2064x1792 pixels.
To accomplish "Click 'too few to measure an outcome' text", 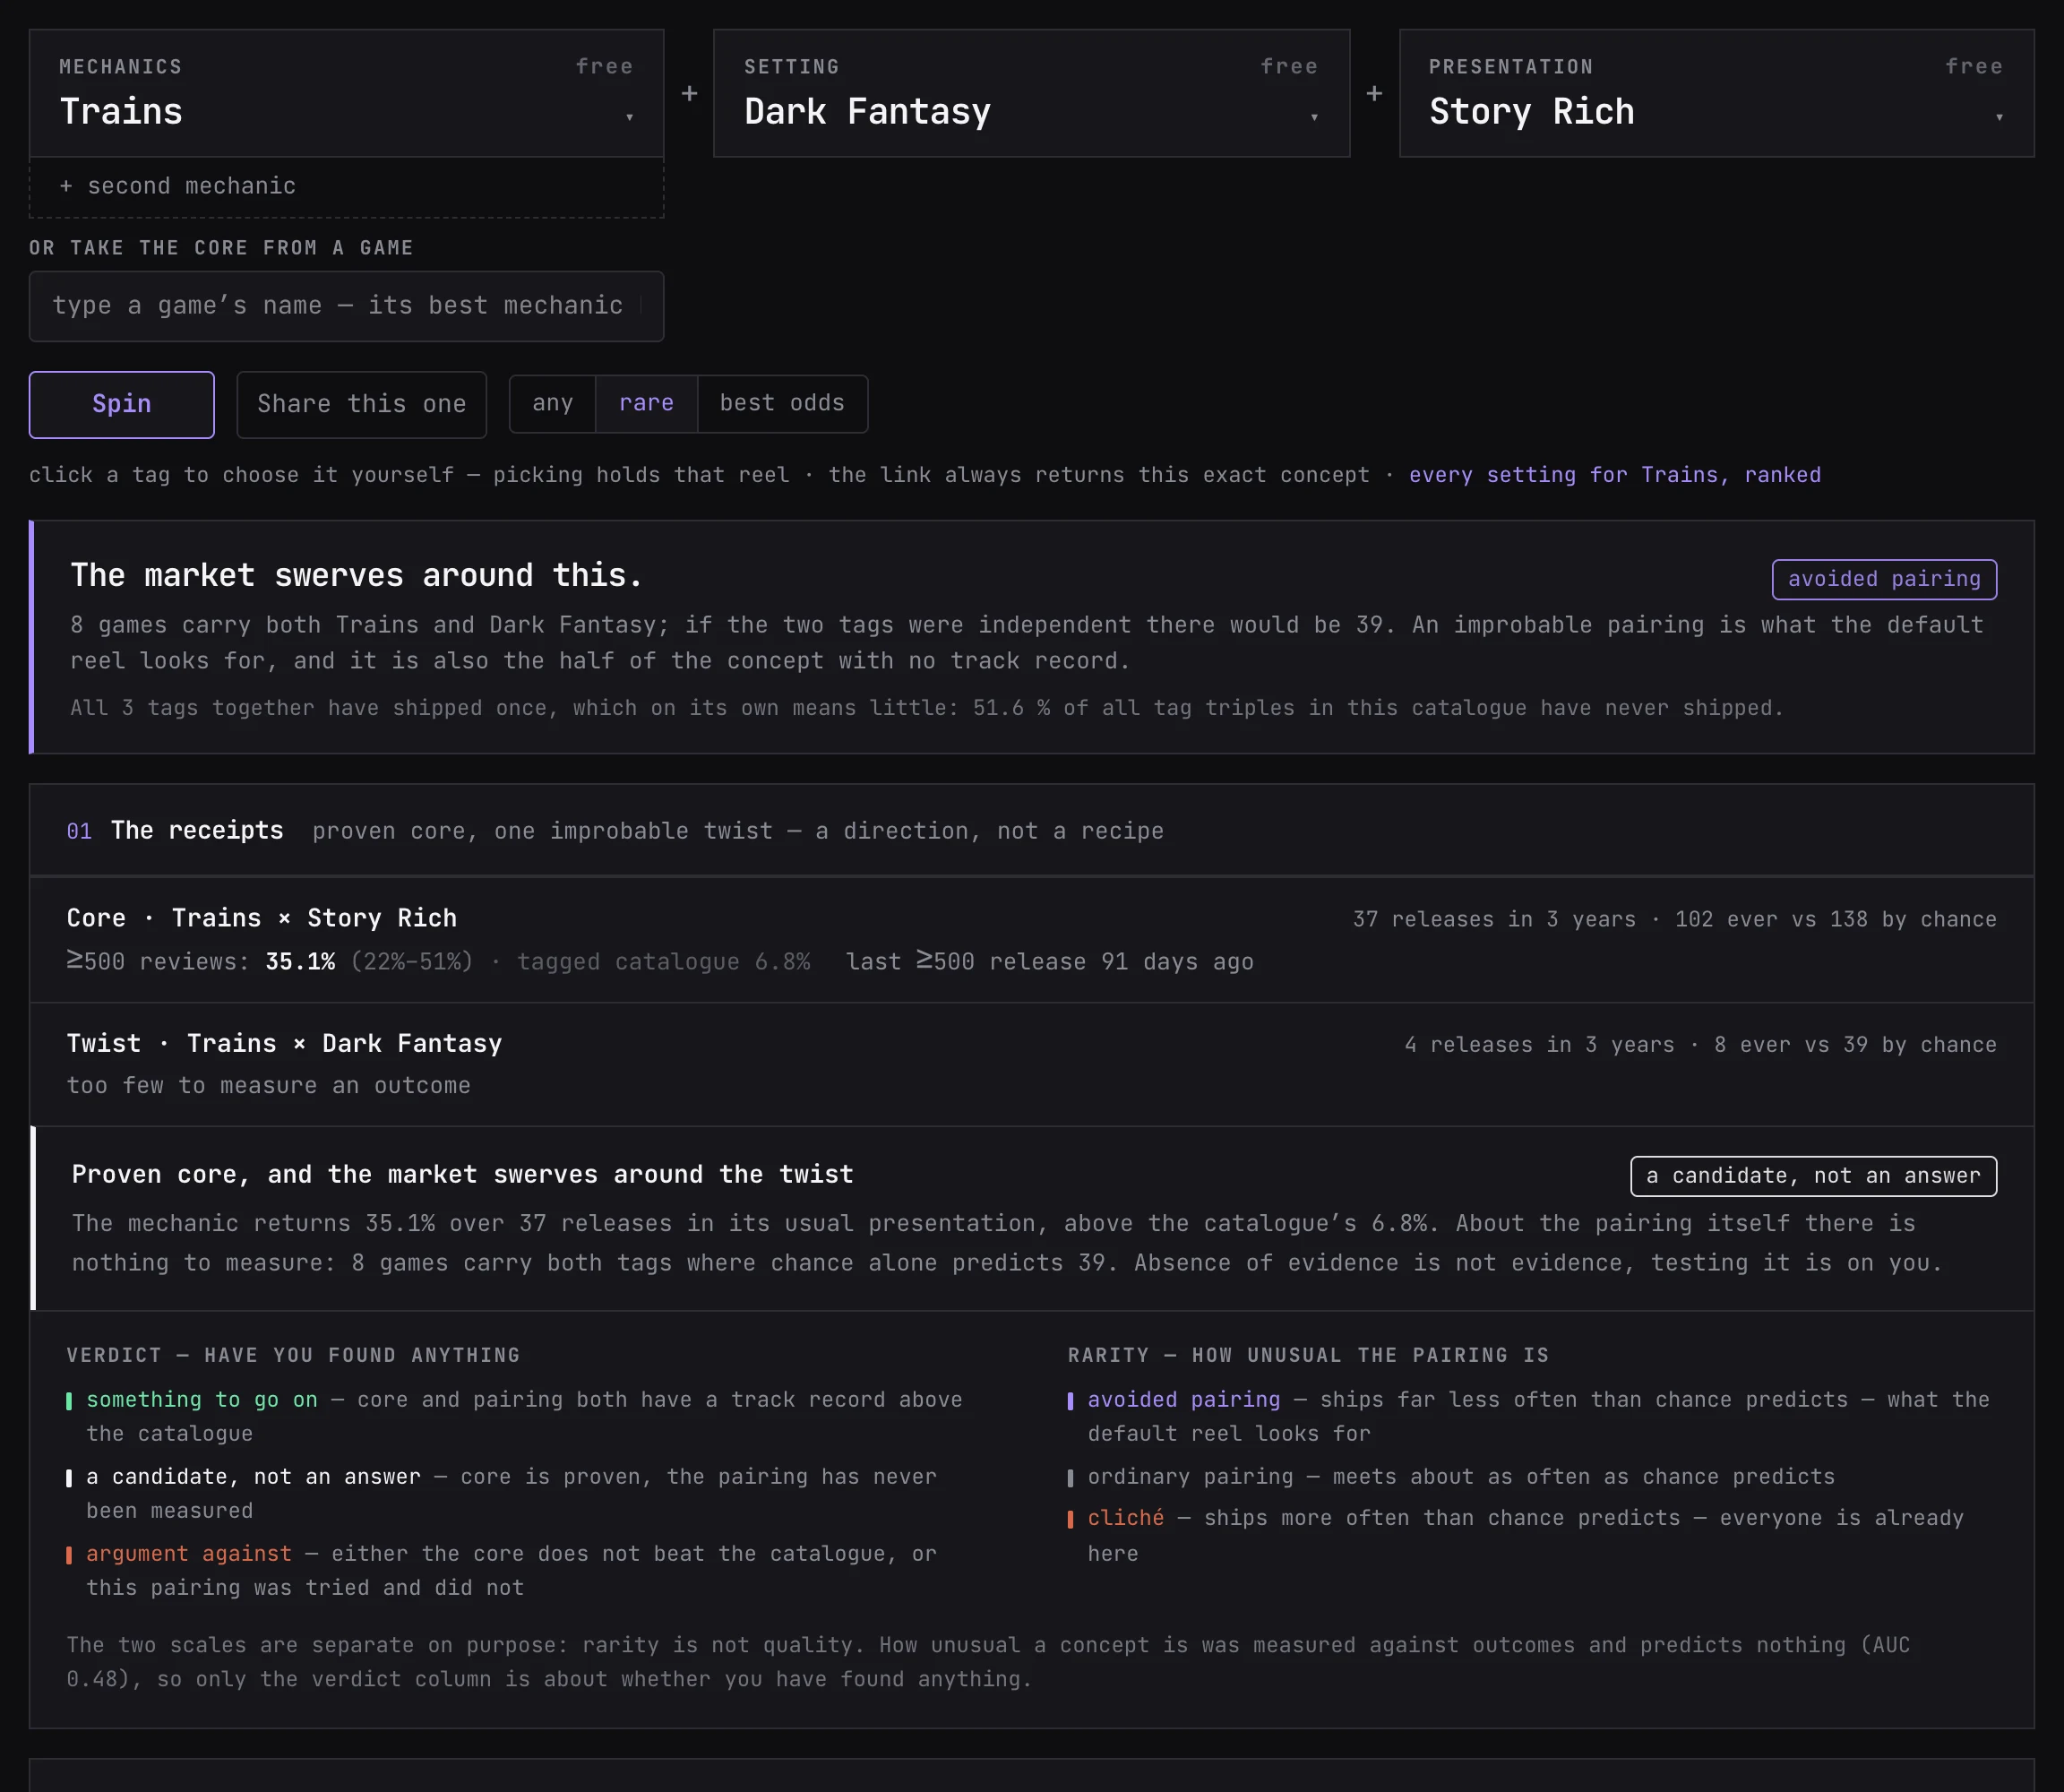I will pos(268,1086).
